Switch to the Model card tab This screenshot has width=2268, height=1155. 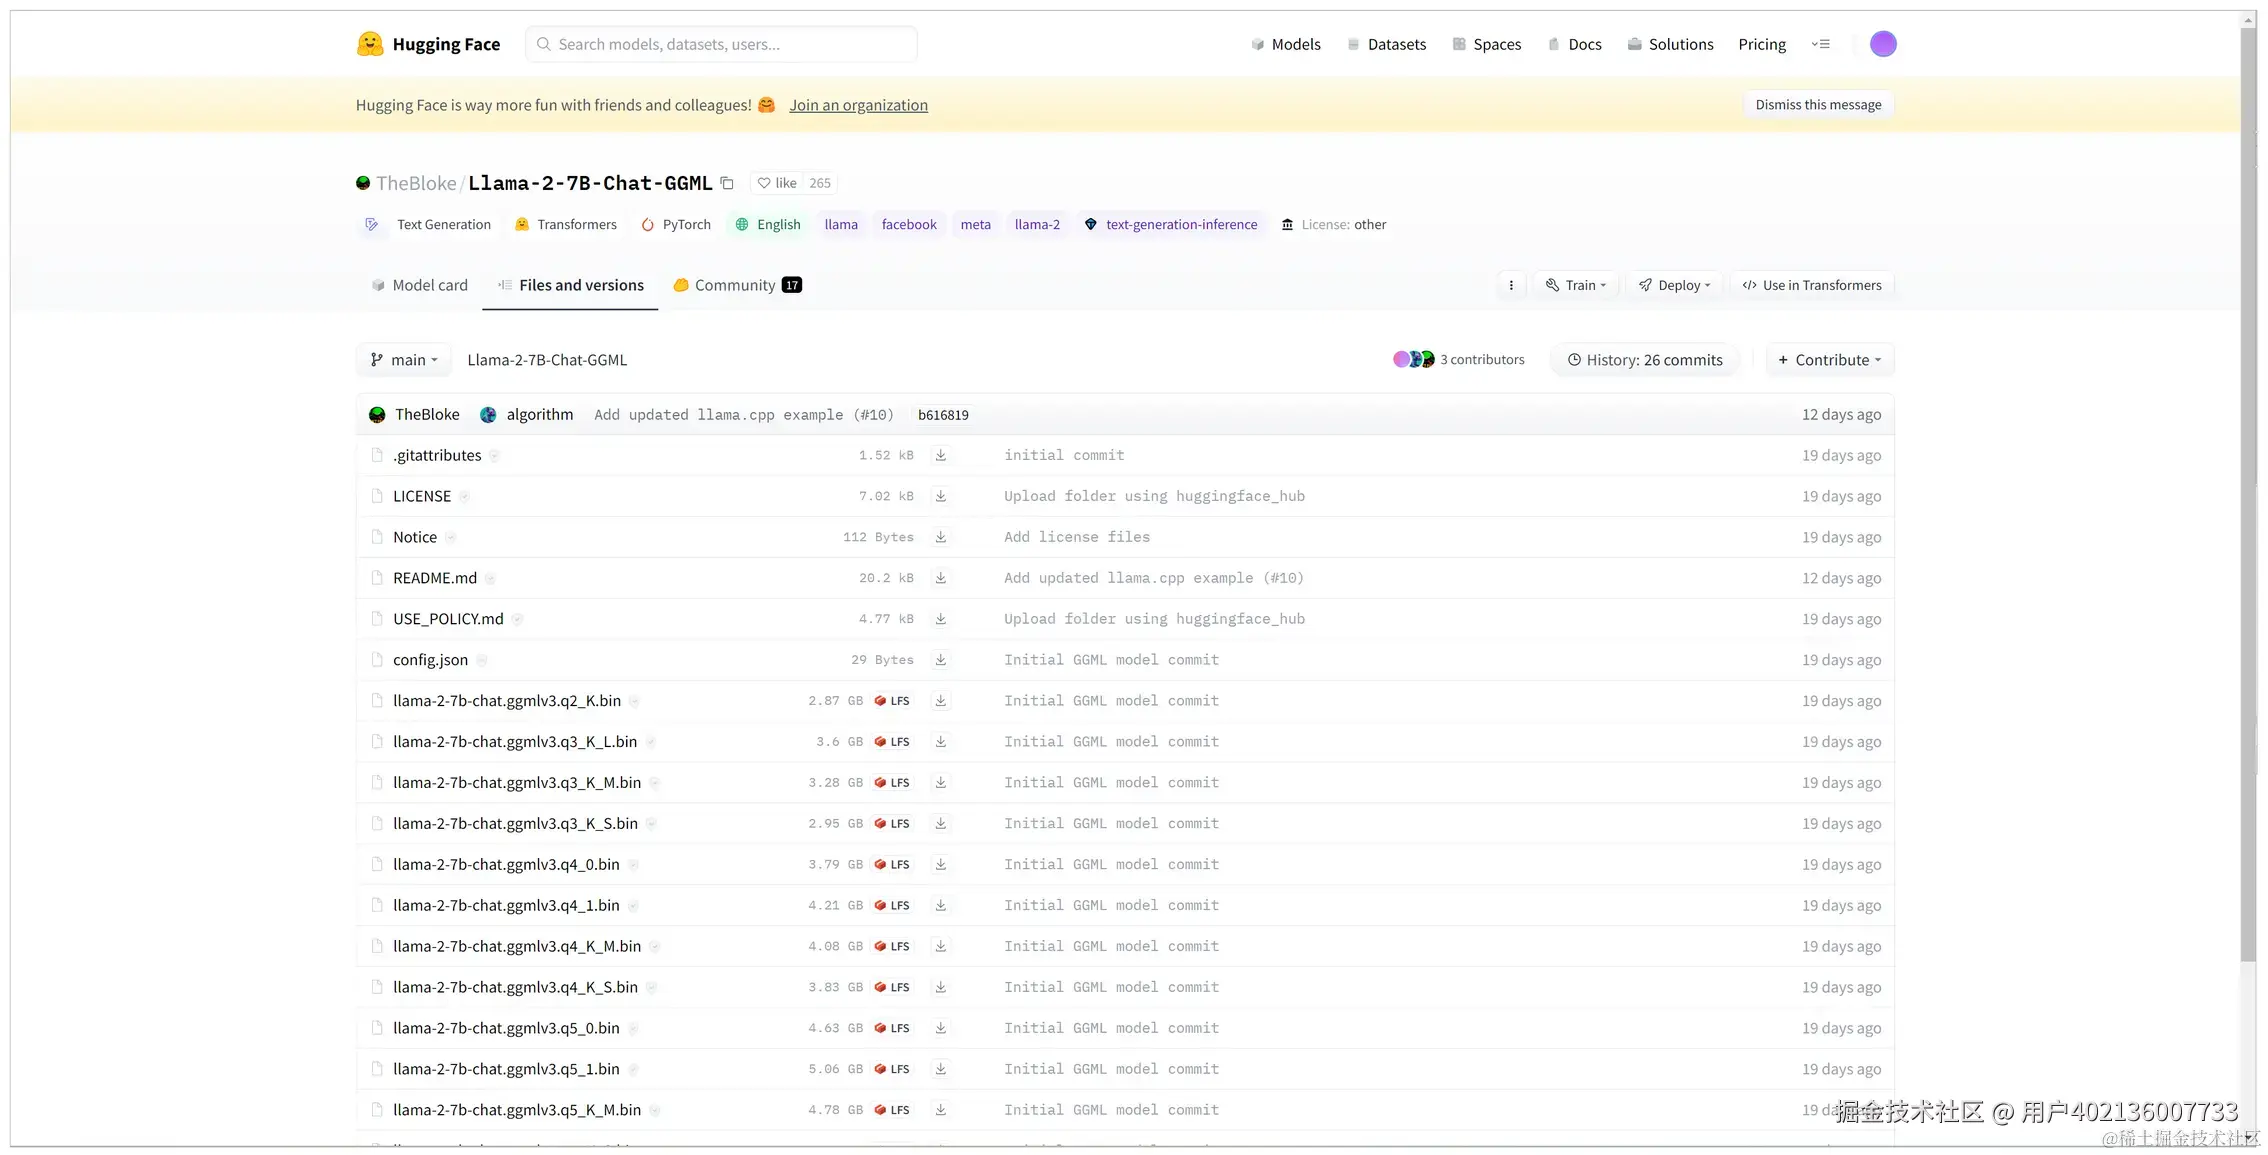[419, 285]
